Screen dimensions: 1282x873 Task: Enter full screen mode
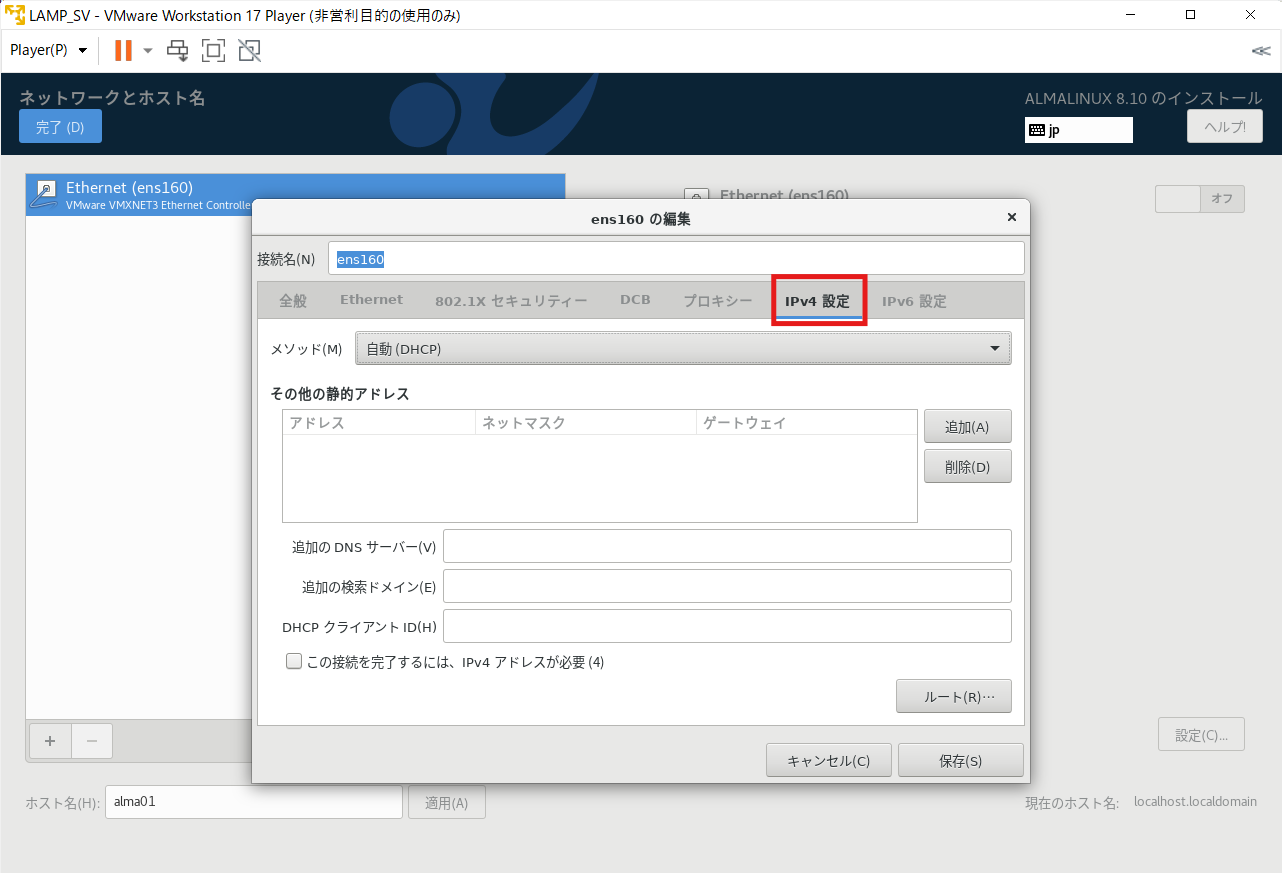213,50
